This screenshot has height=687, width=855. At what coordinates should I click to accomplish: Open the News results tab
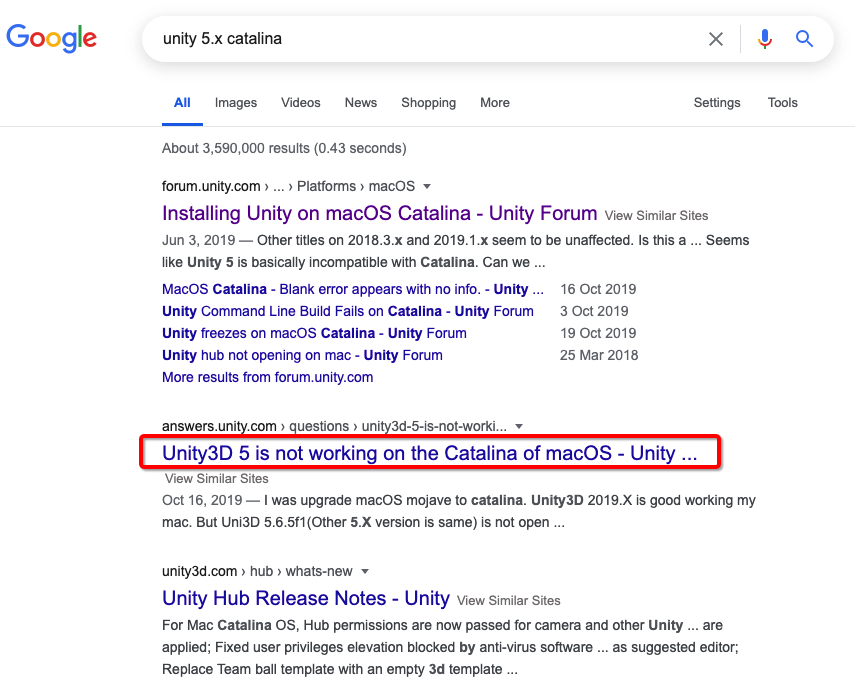pos(360,103)
